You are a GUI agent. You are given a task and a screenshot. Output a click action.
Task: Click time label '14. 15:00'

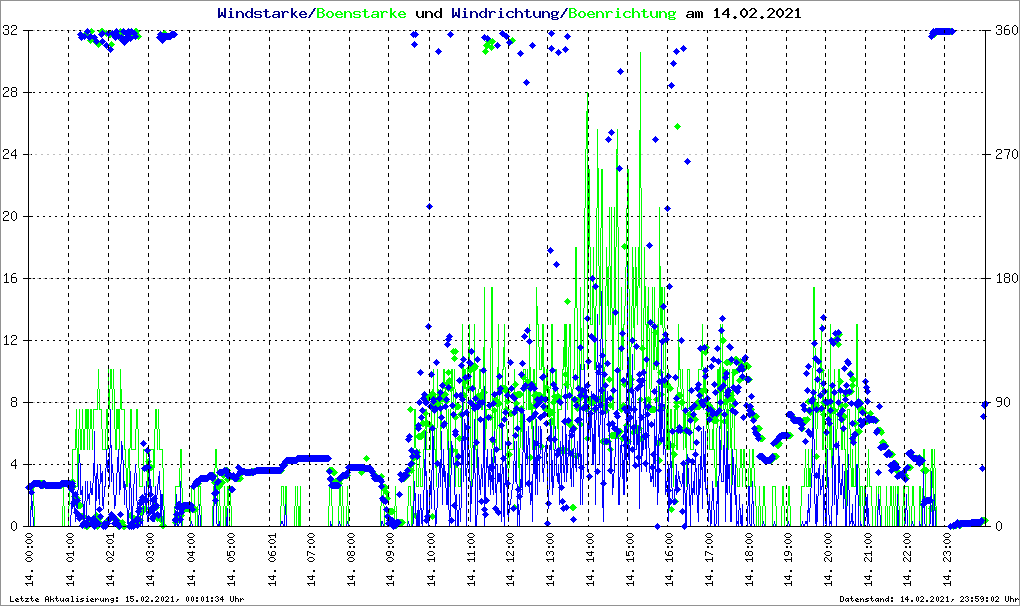[x=629, y=559]
